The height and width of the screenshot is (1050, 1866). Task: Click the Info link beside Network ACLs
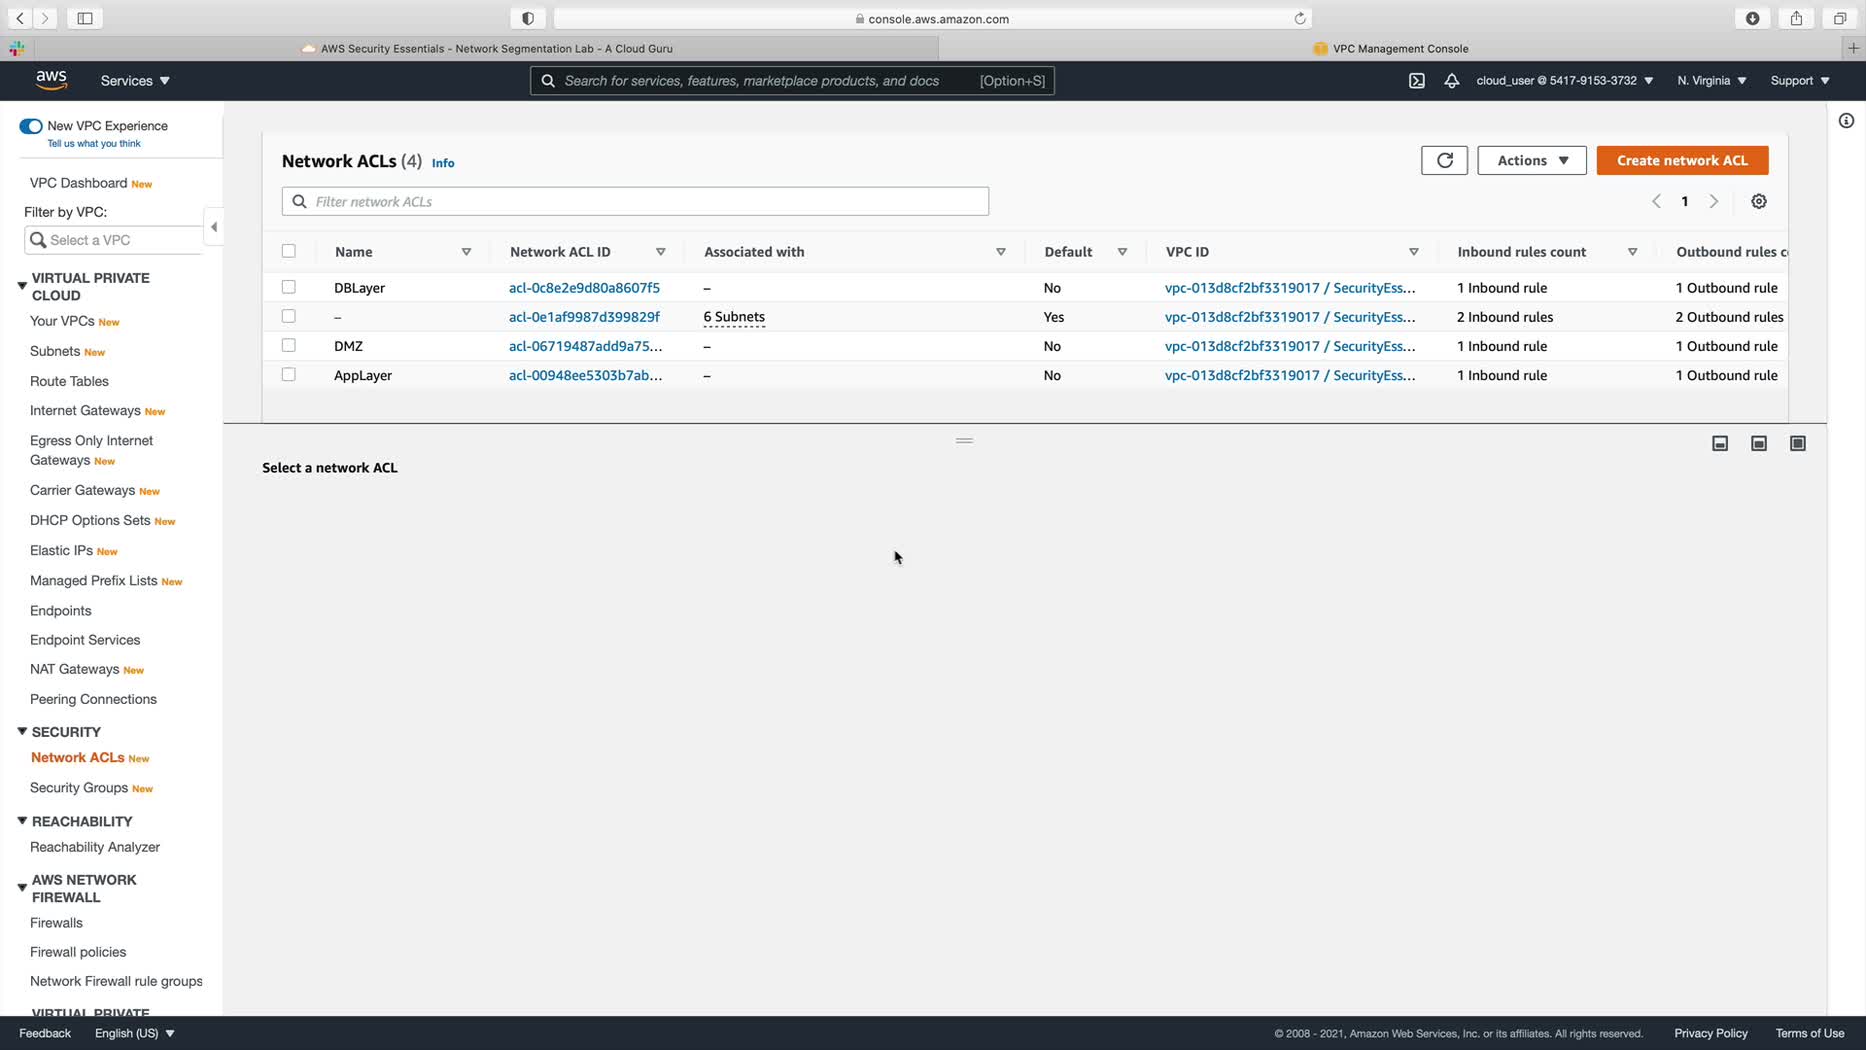pyautogui.click(x=443, y=163)
